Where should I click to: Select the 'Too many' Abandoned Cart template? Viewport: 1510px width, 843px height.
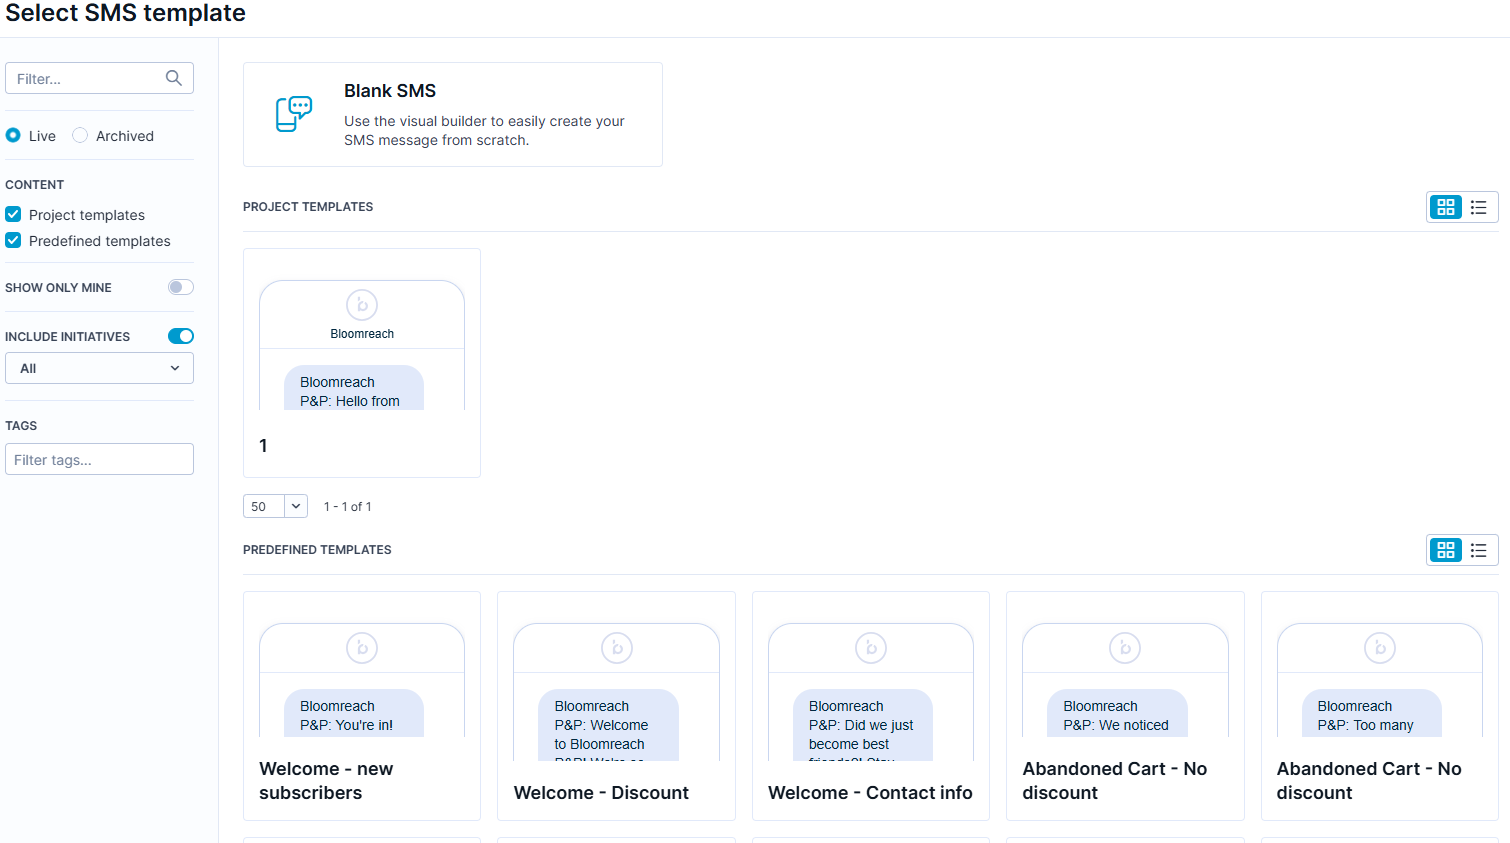click(x=1380, y=706)
